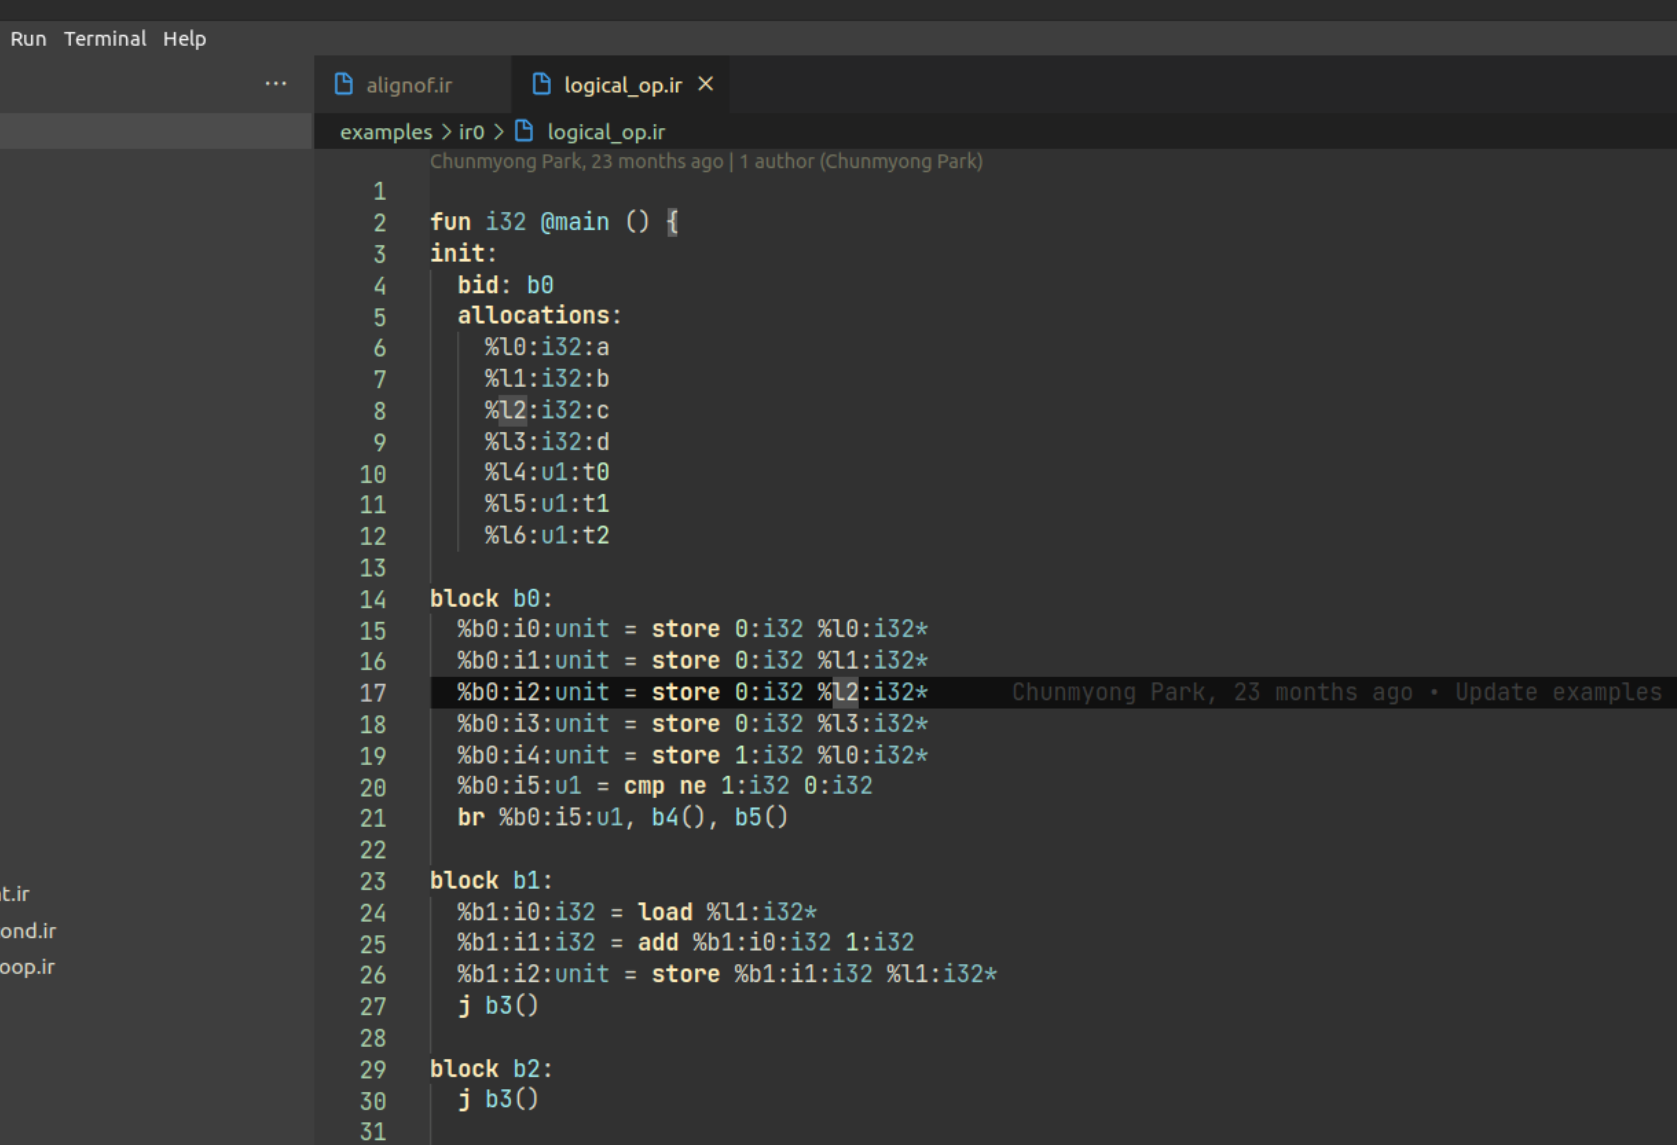
Task: Click the file icon on the alignof.ir tab
Action: pos(344,85)
